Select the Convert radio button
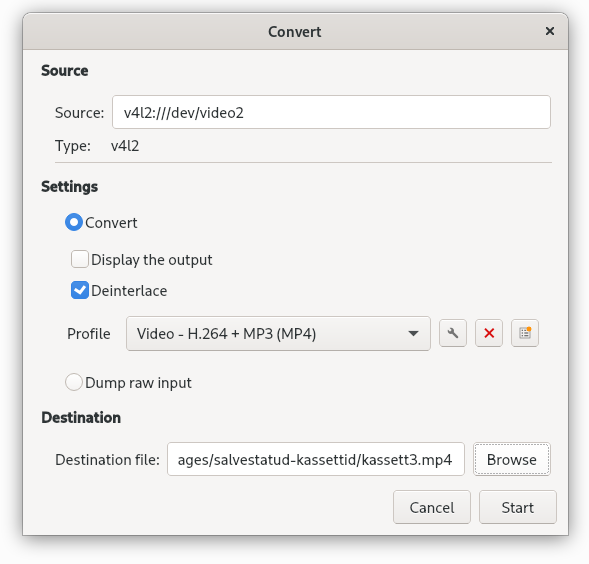 (74, 222)
